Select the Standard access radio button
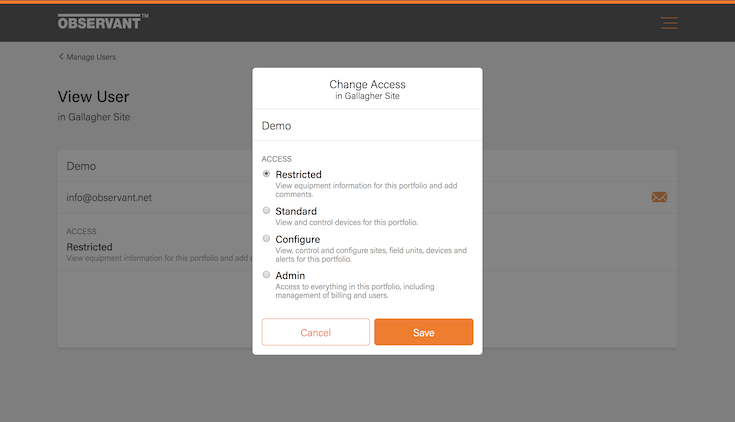This screenshot has width=735, height=422. pos(266,211)
